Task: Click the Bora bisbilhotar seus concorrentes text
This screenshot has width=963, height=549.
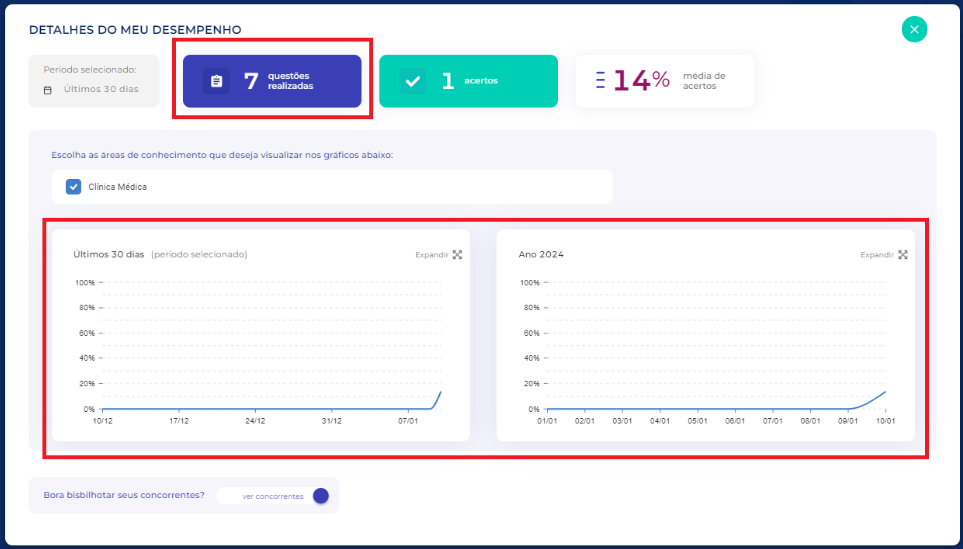Action: (x=124, y=495)
